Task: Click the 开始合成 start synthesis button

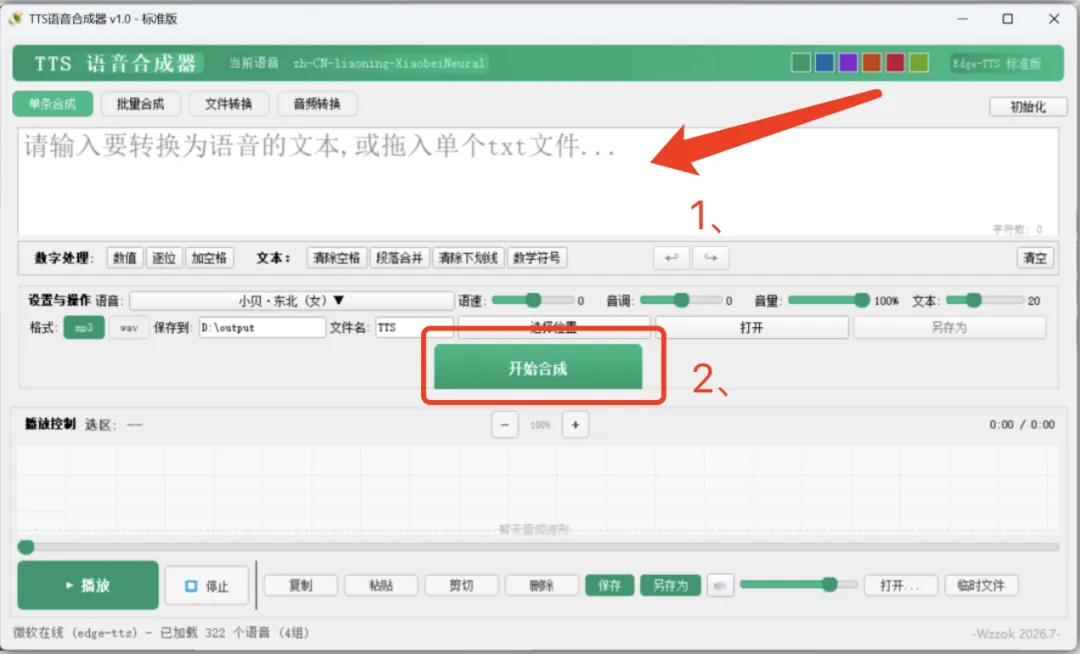Action: (538, 368)
